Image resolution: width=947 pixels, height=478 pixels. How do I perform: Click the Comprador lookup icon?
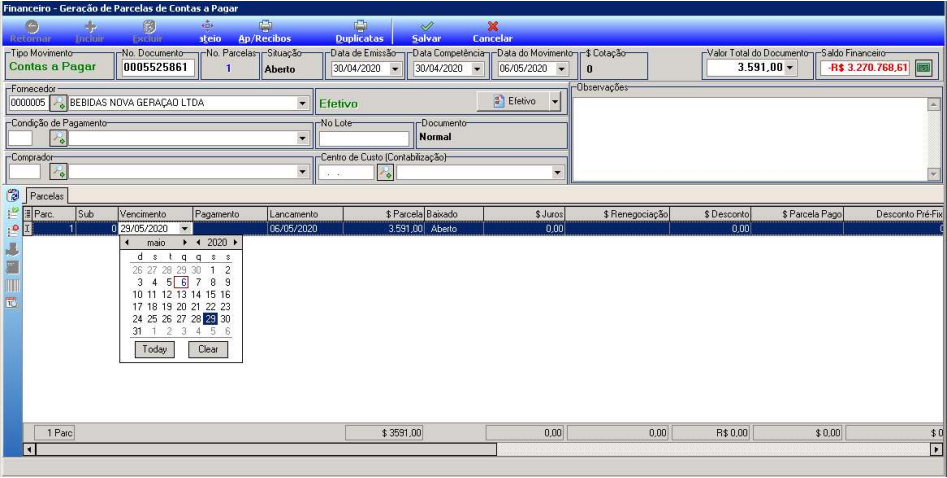point(58,172)
